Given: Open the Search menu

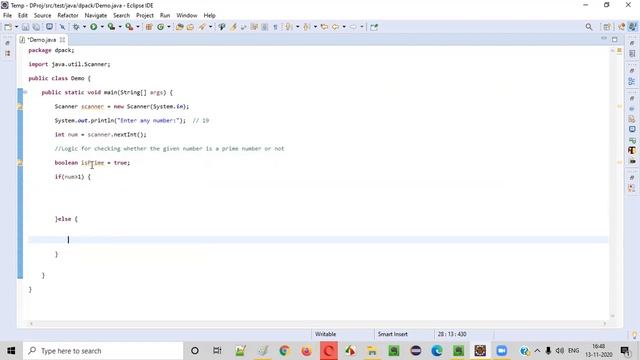Looking at the screenshot, I should point(121,15).
